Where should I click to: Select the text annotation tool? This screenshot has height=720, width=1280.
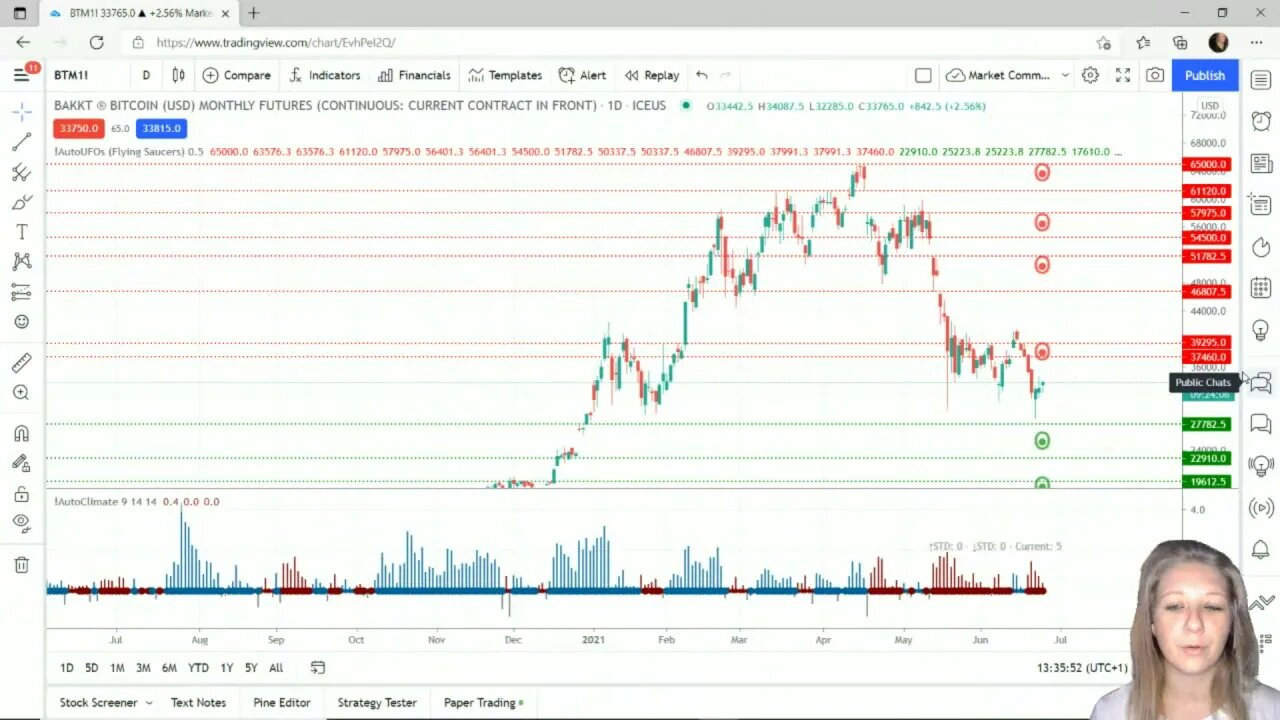[x=21, y=232]
